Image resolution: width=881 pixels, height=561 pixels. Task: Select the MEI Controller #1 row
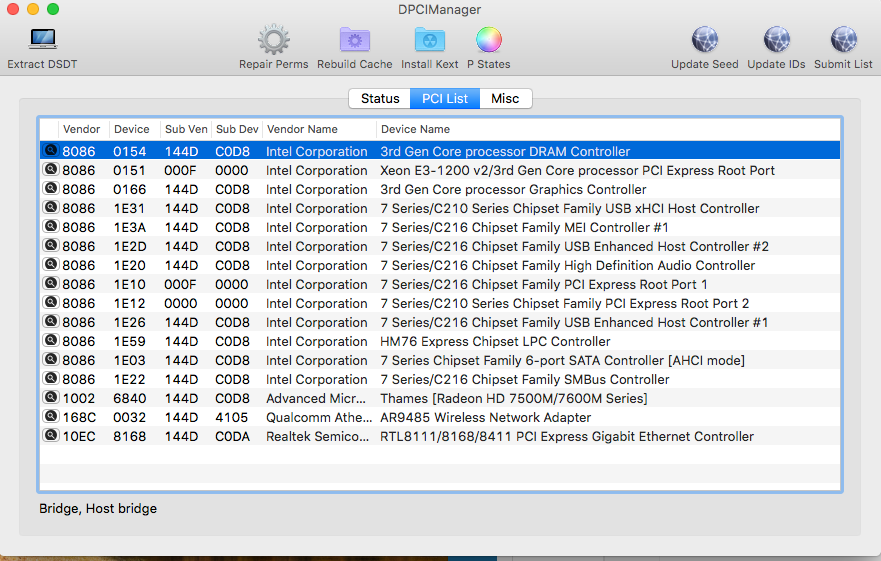(440, 227)
